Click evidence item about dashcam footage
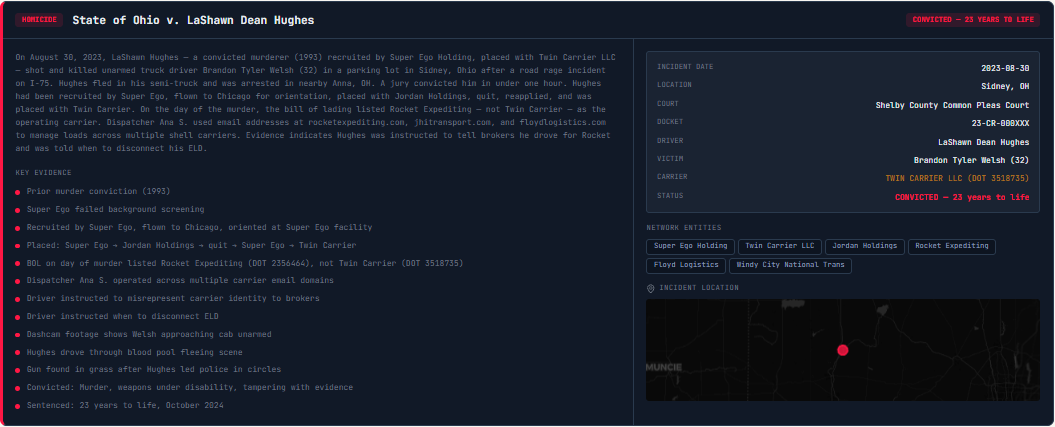 pos(149,334)
